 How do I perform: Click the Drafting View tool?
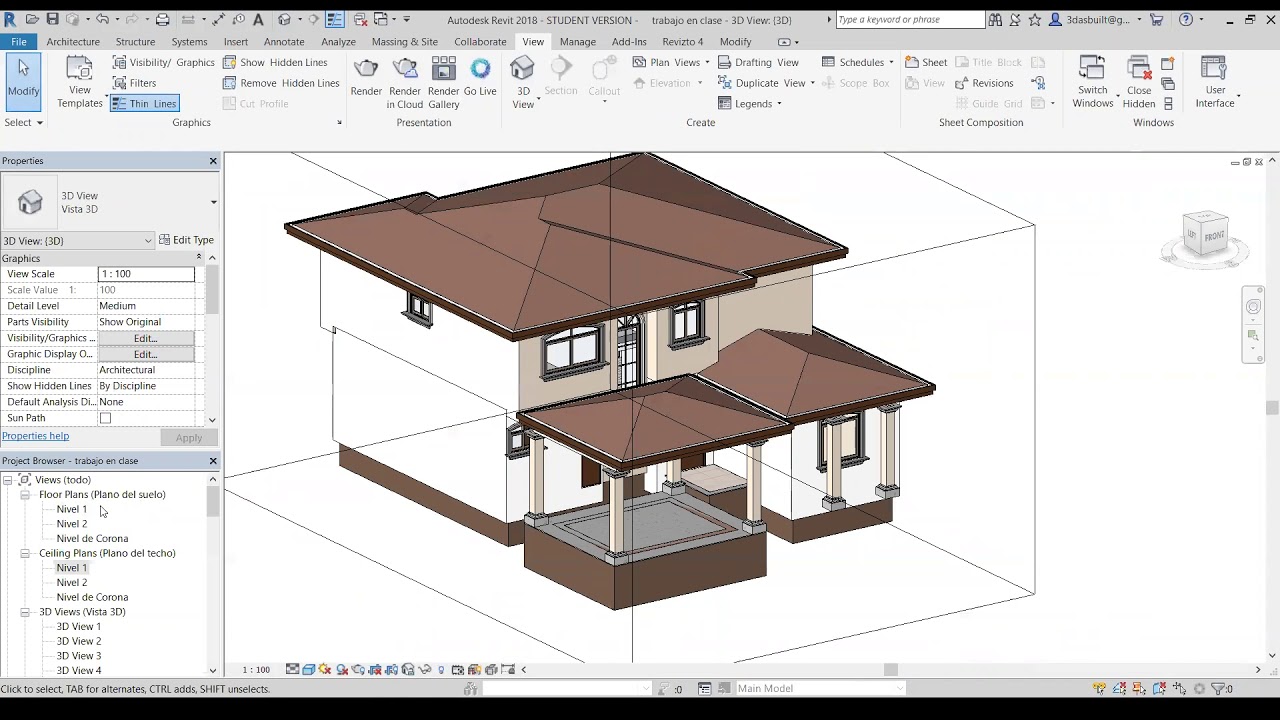758,62
